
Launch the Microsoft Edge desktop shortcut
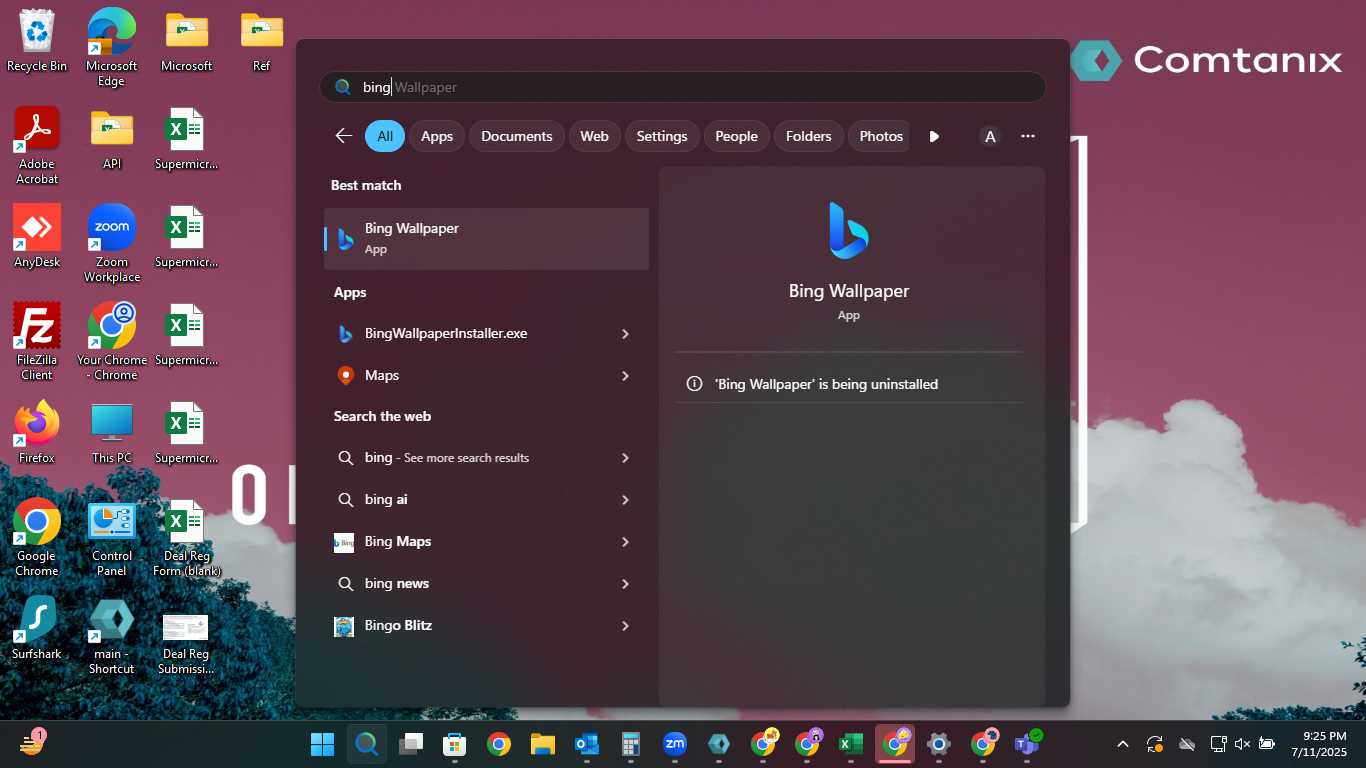(x=111, y=47)
